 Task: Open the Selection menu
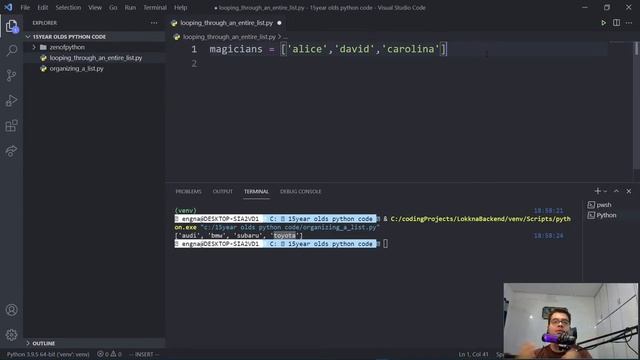[68, 7]
